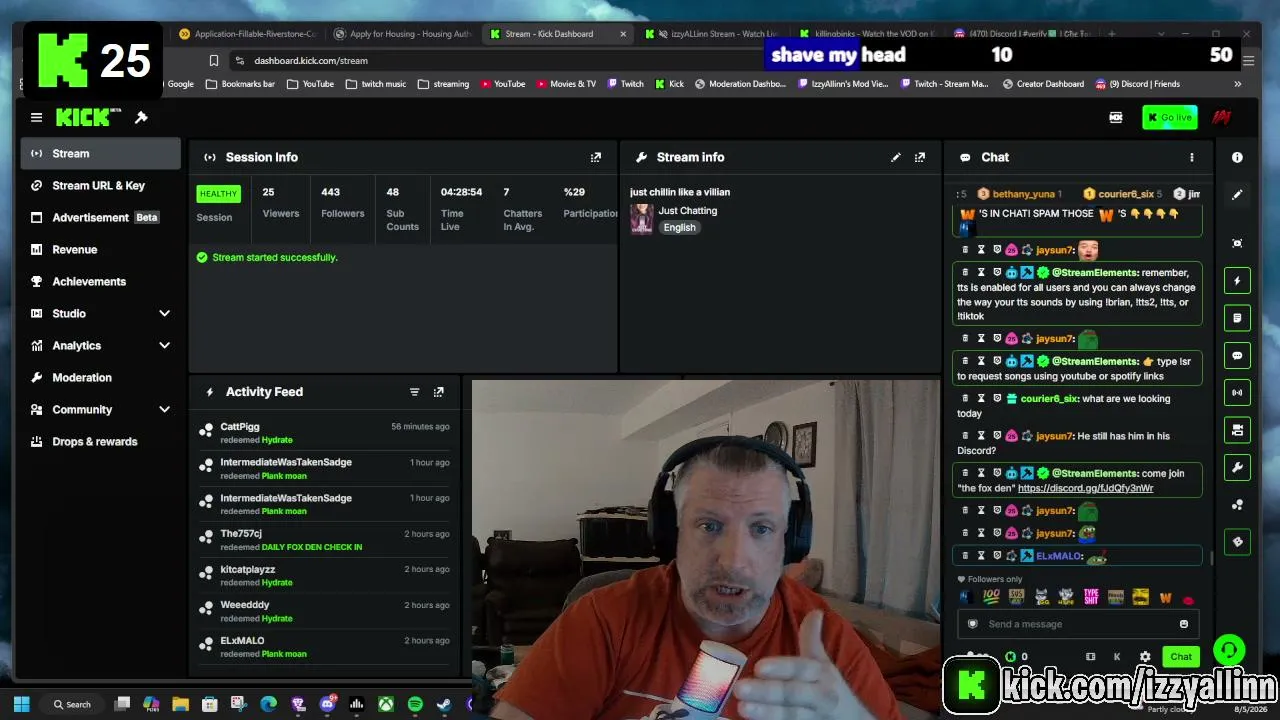Viewport: 1280px width, 720px height.
Task: Open Stream URL & Key page
Action: pyautogui.click(x=100, y=185)
